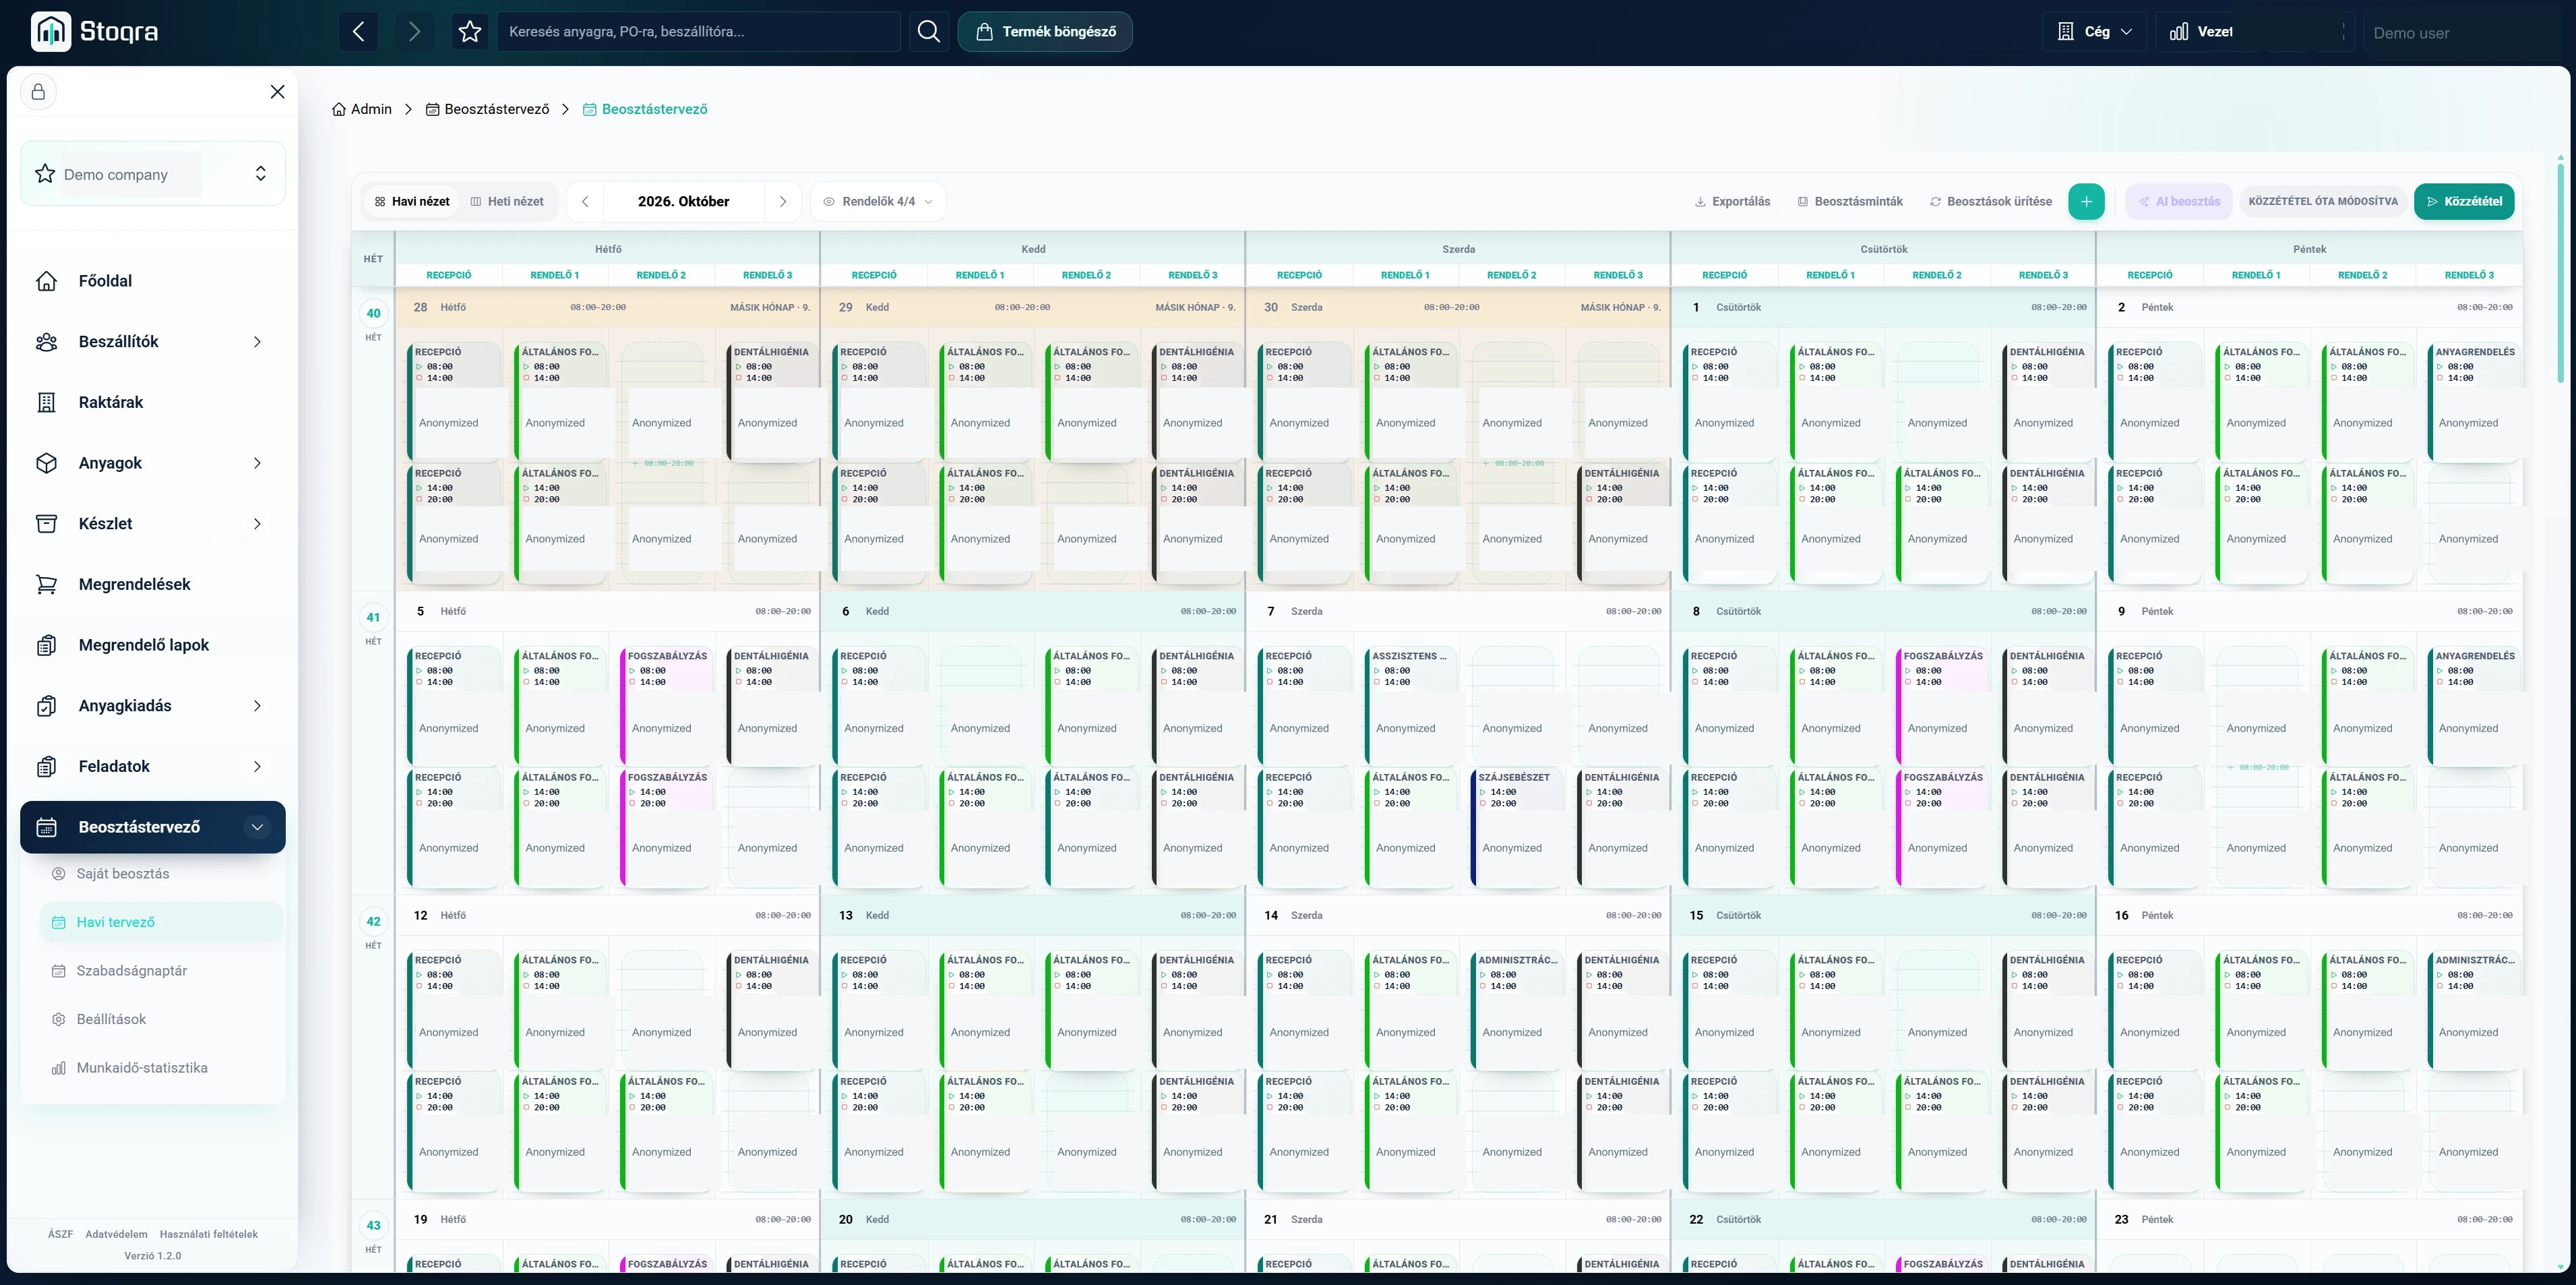Go to next month with right chevron
Screen dimensions: 2576x1285
click(783, 201)
